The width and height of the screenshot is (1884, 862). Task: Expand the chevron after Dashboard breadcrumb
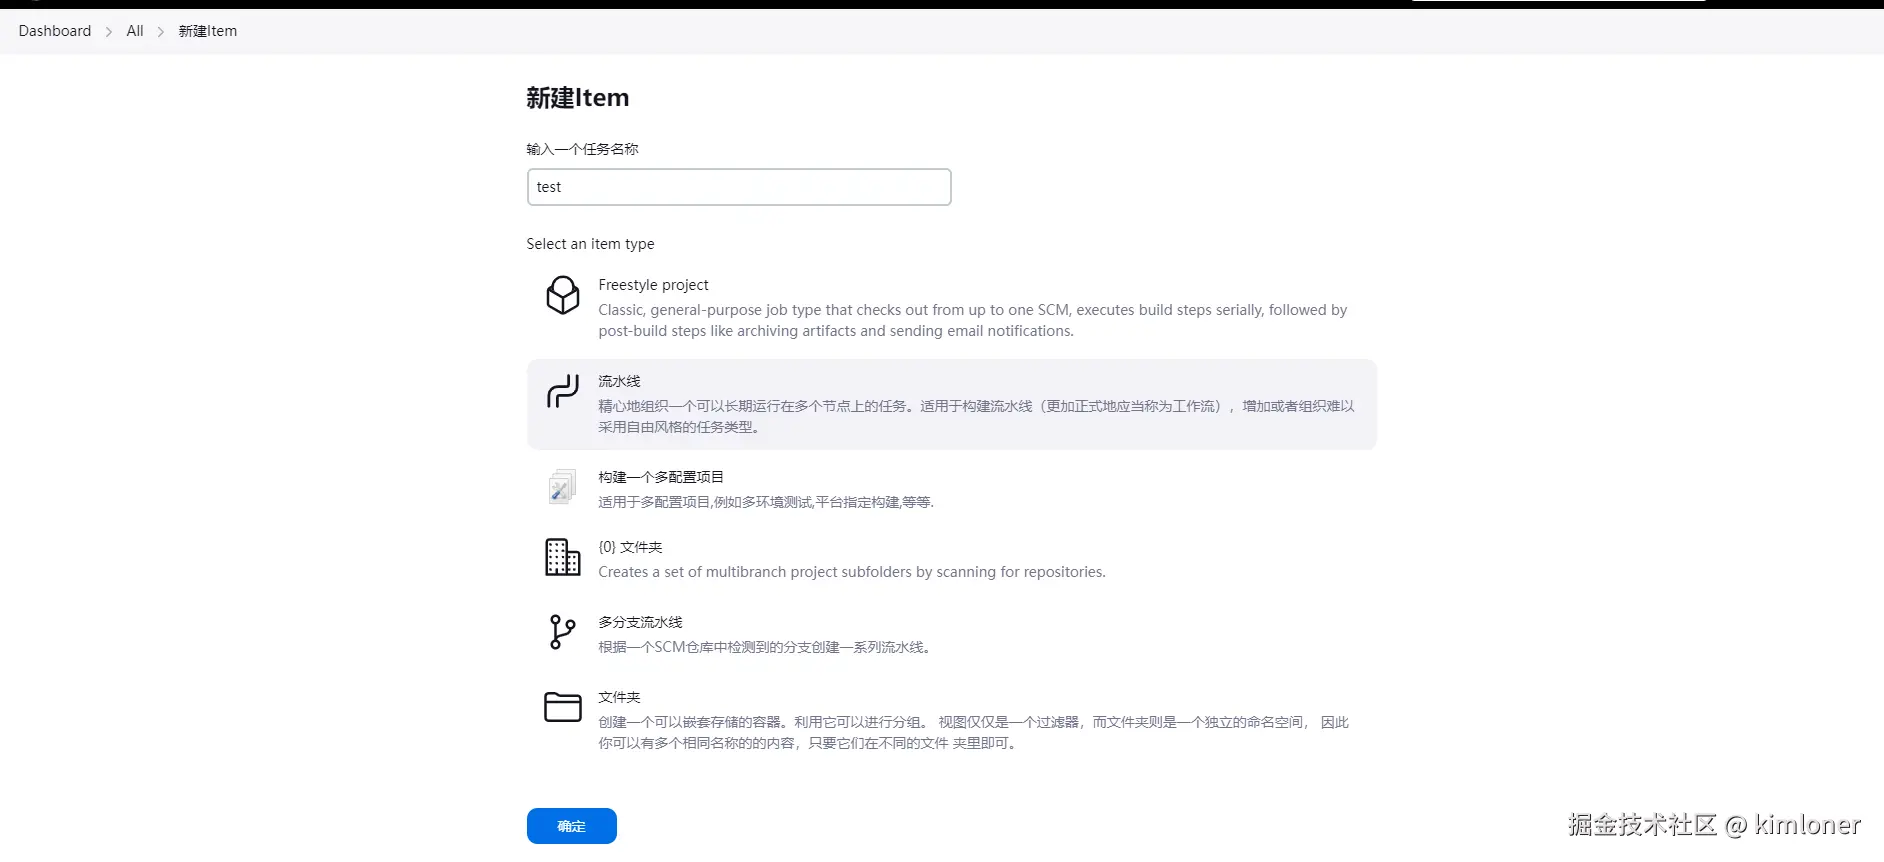109,32
